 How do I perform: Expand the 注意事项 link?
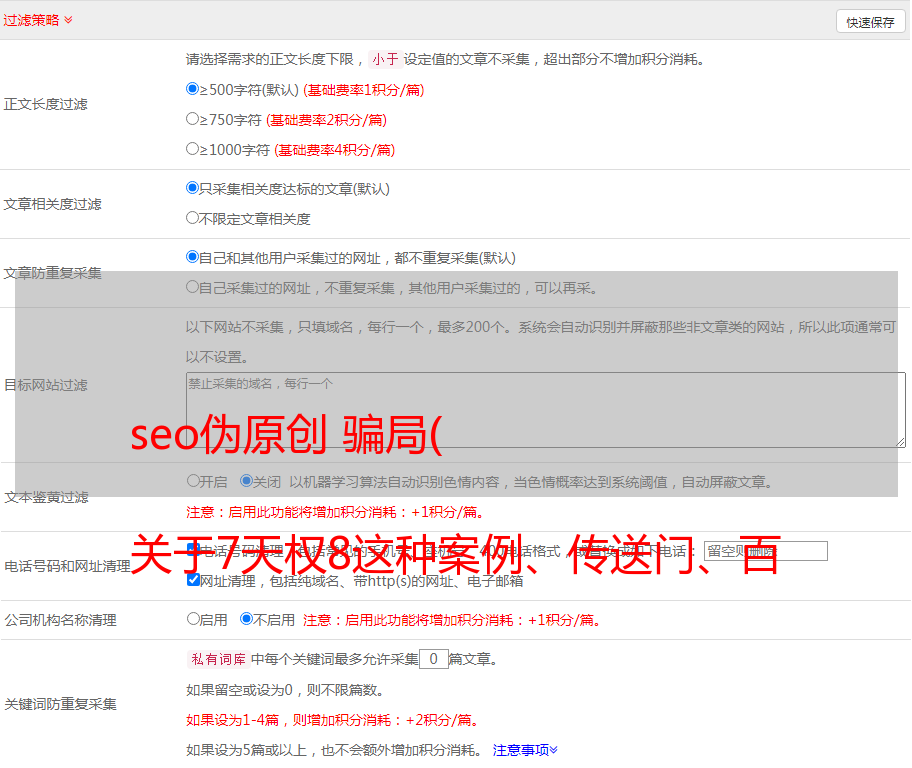click(x=525, y=750)
